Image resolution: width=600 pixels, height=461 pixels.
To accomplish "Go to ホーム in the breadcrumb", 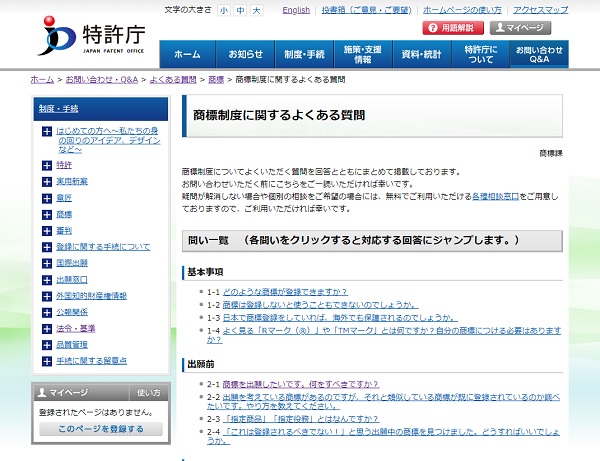I will point(42,80).
